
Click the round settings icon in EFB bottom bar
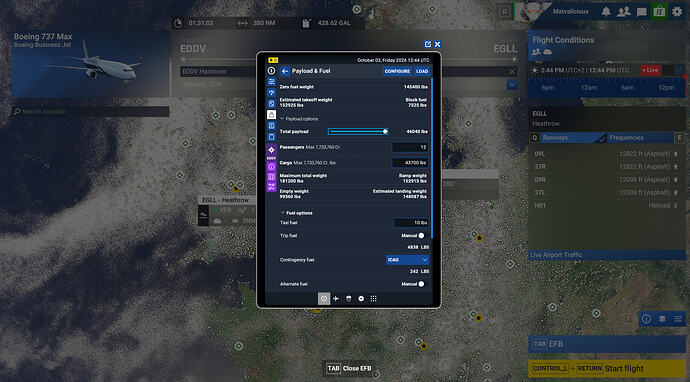click(361, 298)
